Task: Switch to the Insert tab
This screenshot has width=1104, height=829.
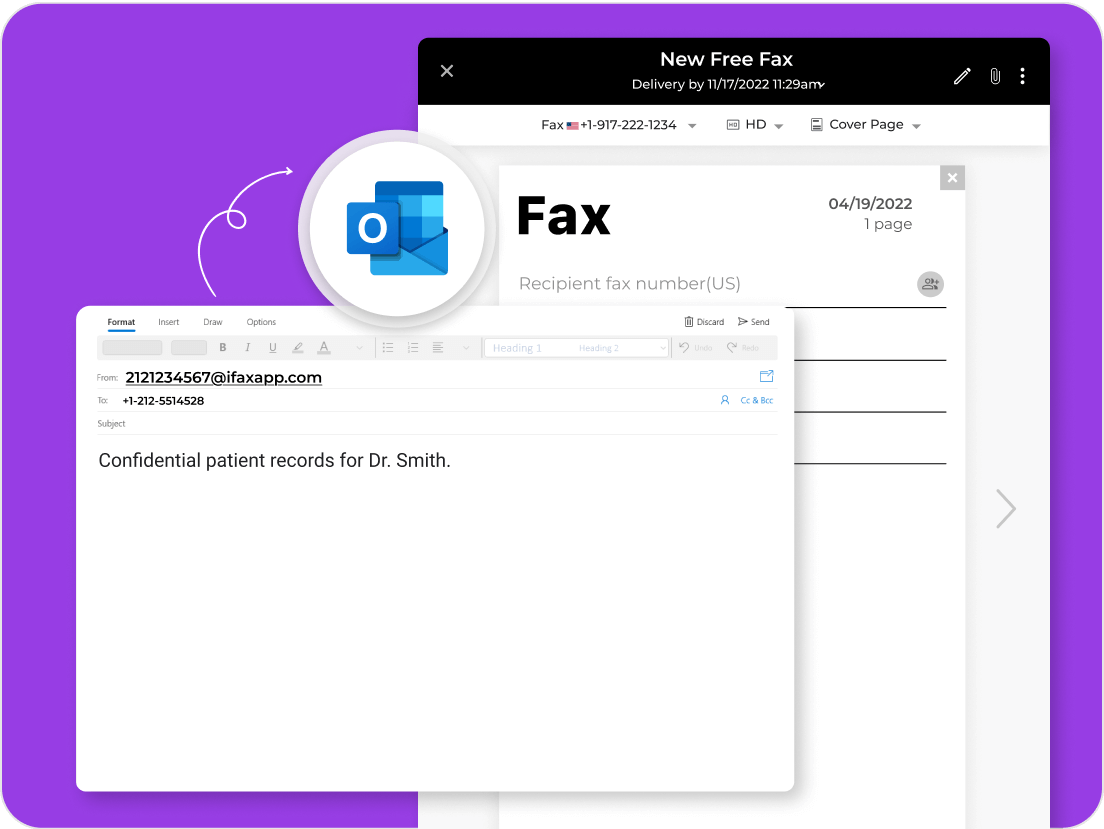Action: tap(168, 322)
